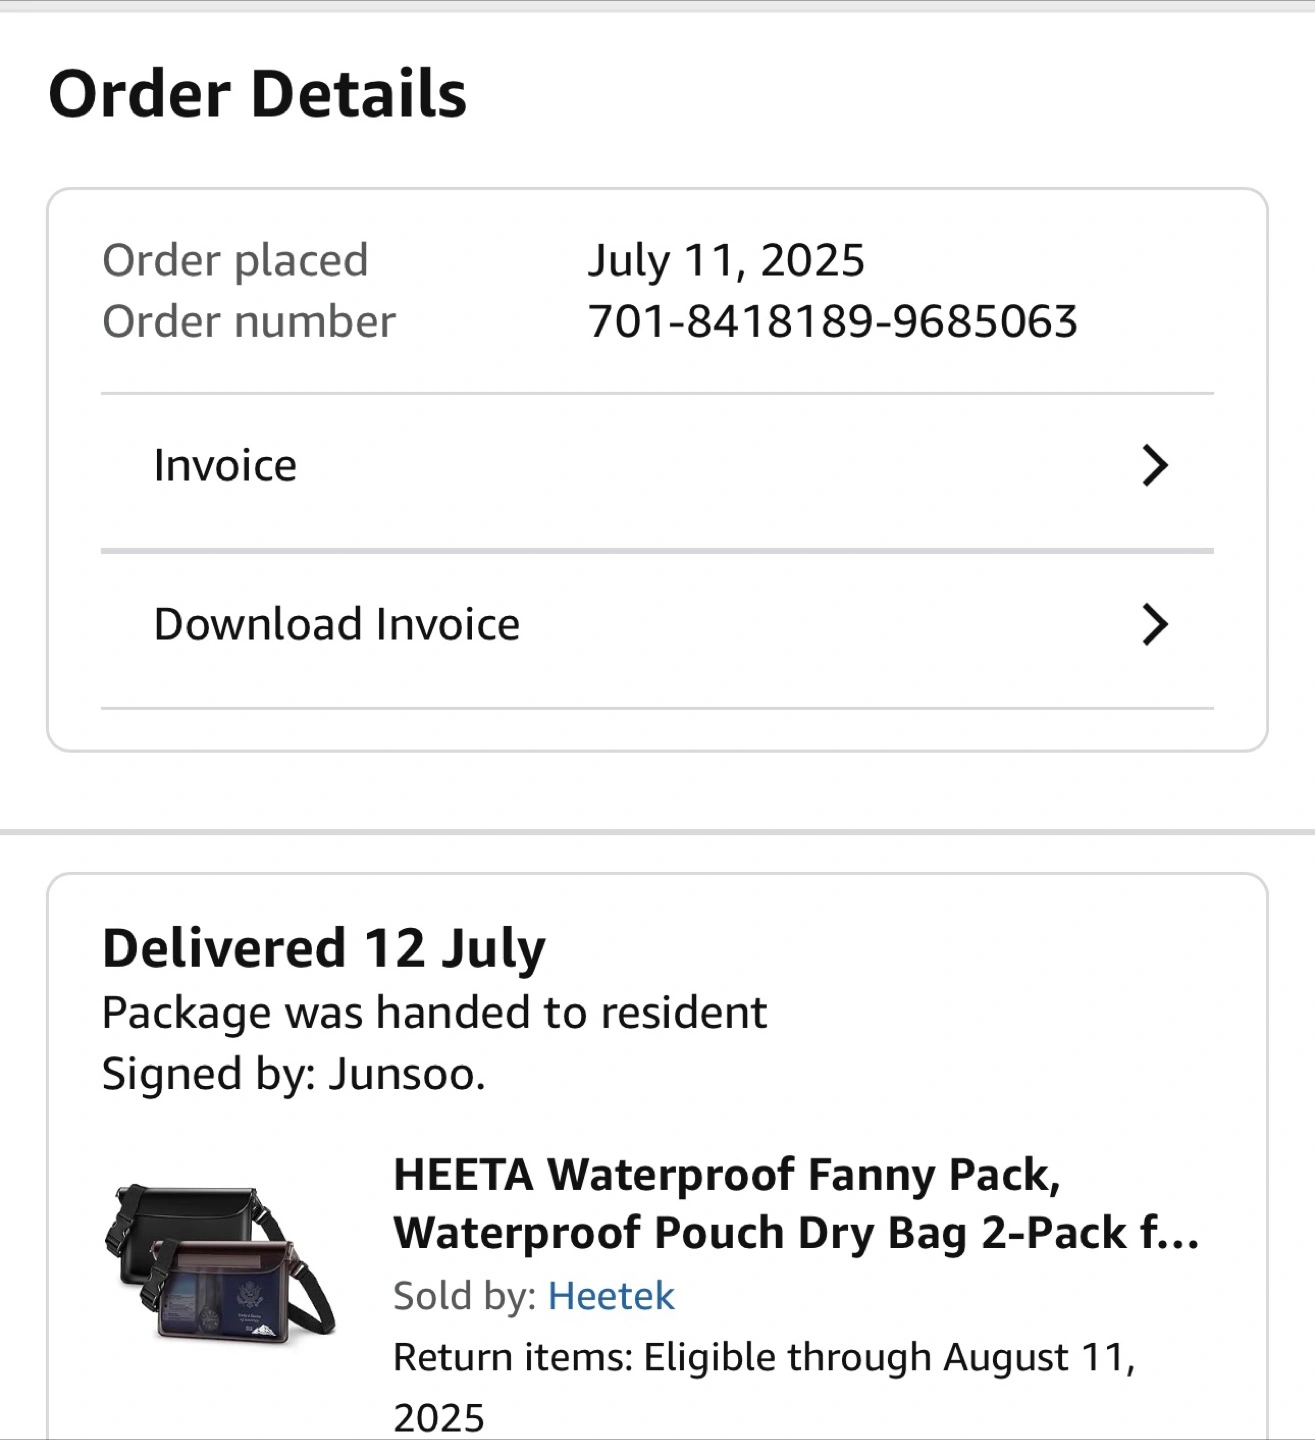The image size is (1315, 1440).
Task: Click the Package was handed to resident text
Action: (x=434, y=1013)
